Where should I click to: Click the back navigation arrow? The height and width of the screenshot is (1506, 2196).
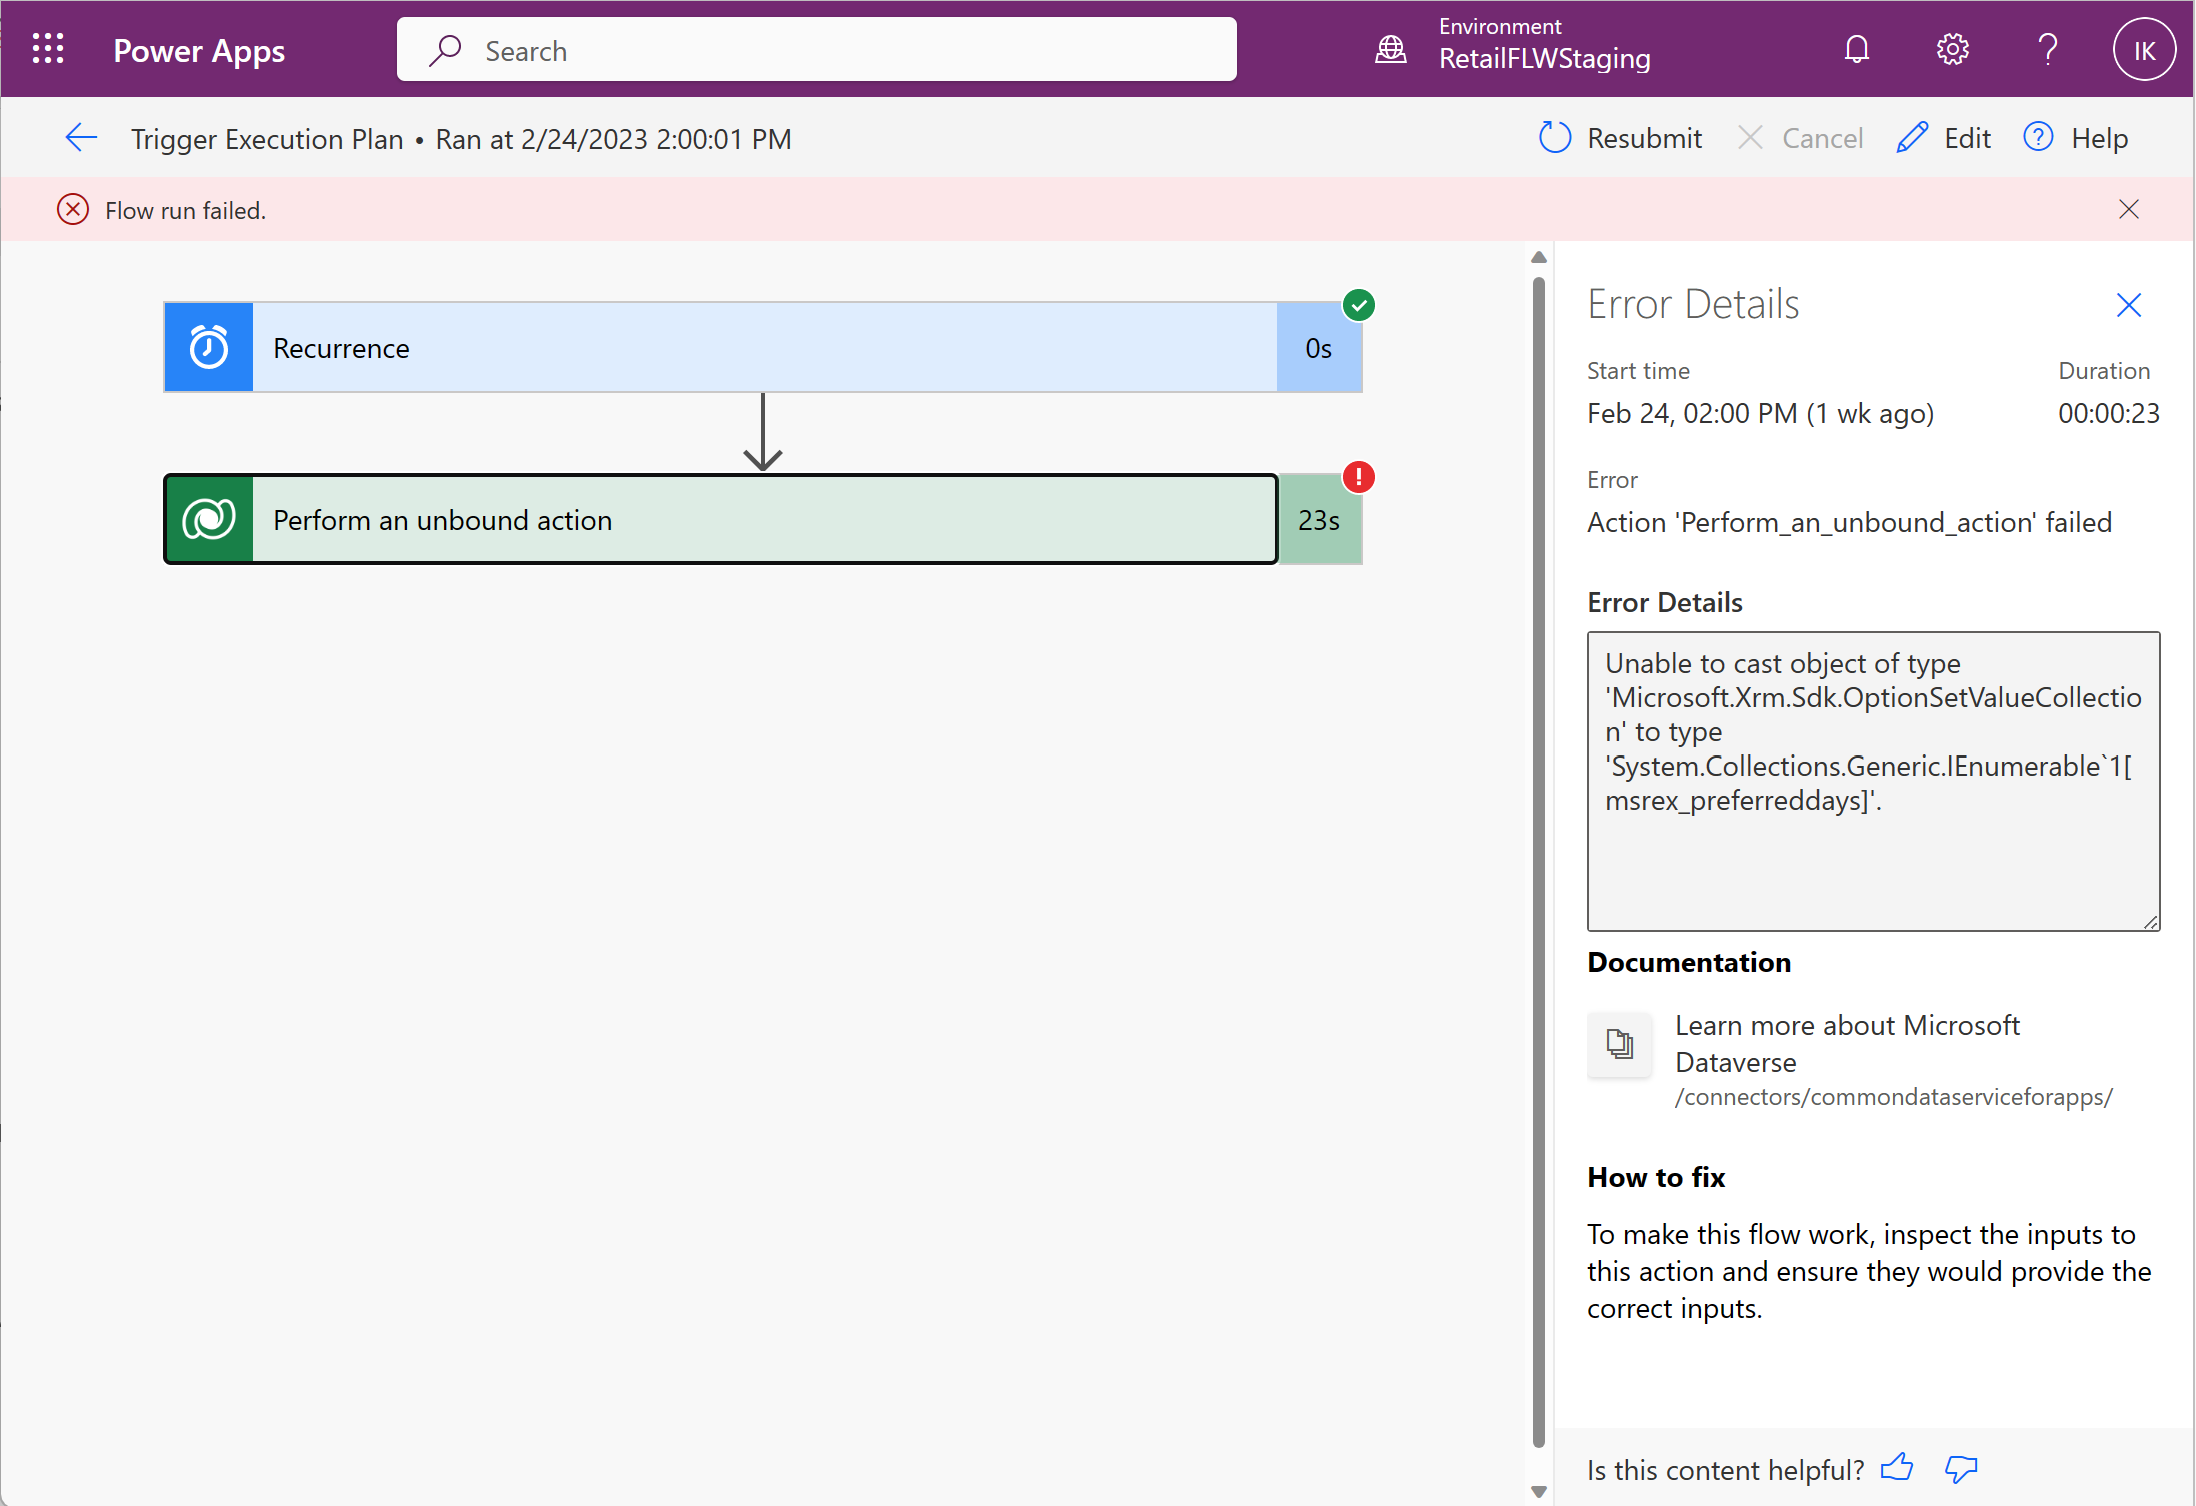click(80, 138)
